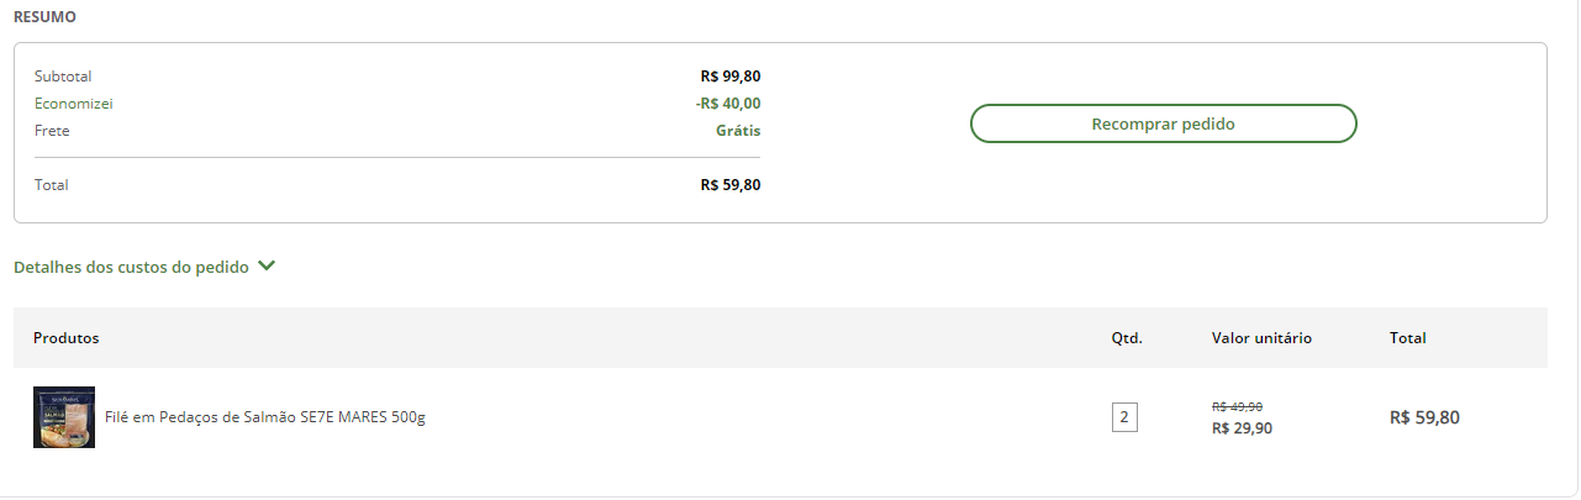Click the R$ 29,90 unit price
This screenshot has width=1581, height=500.
[1242, 428]
